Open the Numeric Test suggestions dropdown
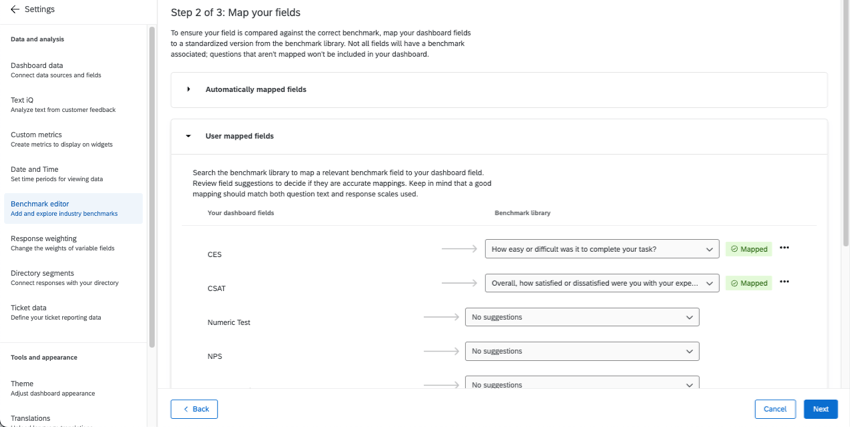This screenshot has width=850, height=427. click(x=582, y=317)
